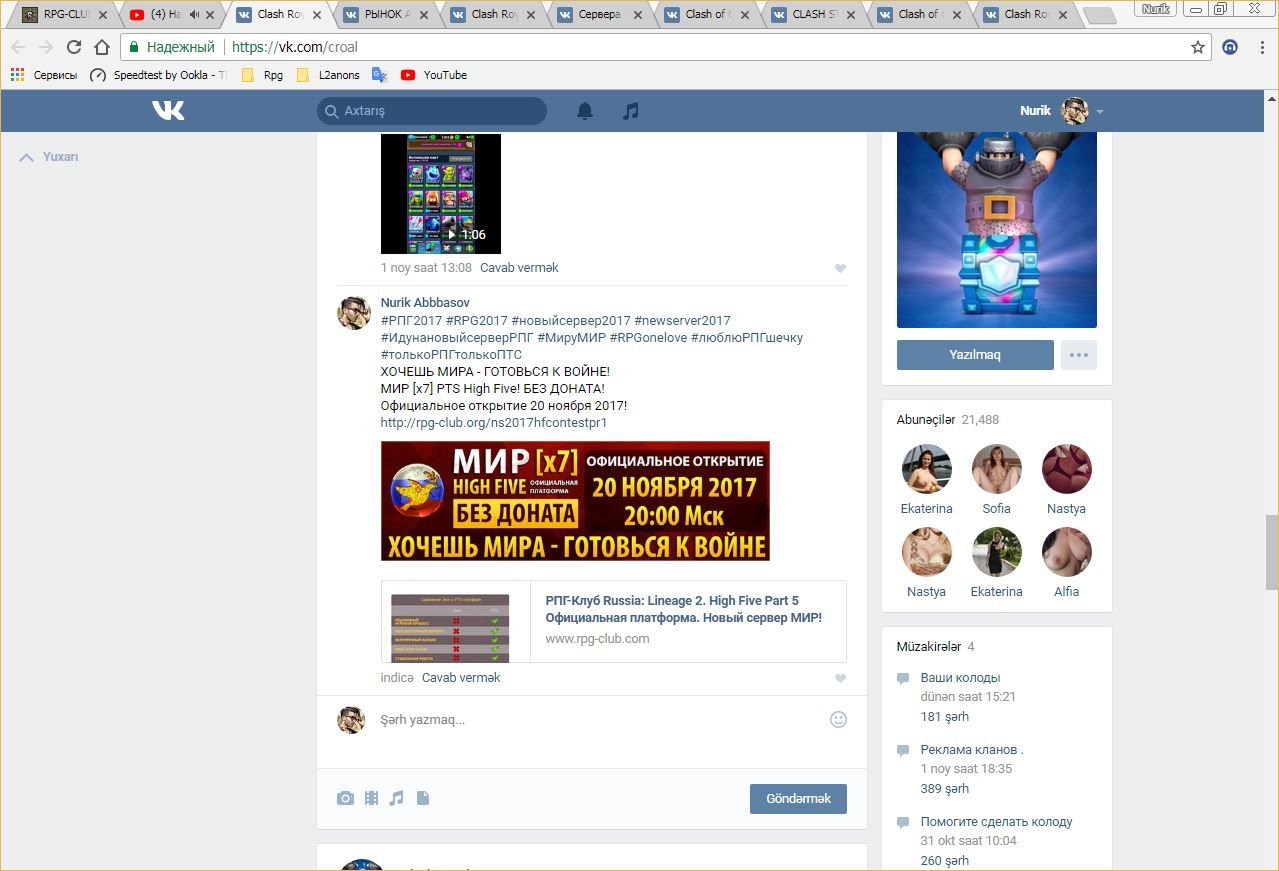
Task: Click the page vertical scrollbar thumb
Action: coord(1271,552)
